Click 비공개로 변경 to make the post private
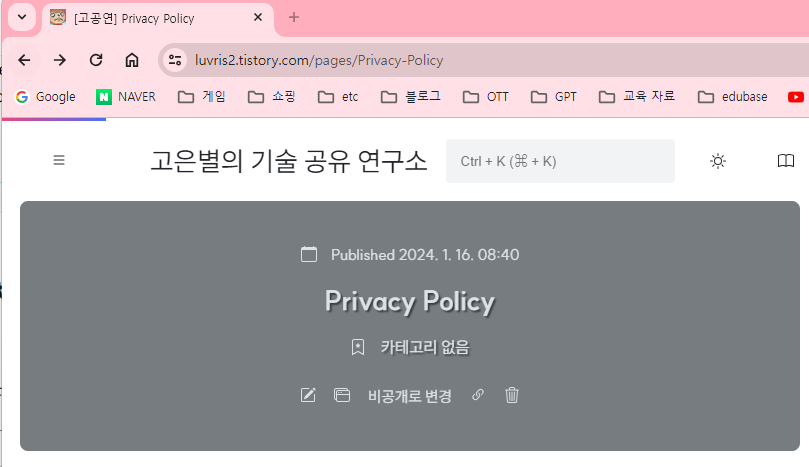This screenshot has width=809, height=467. point(410,396)
